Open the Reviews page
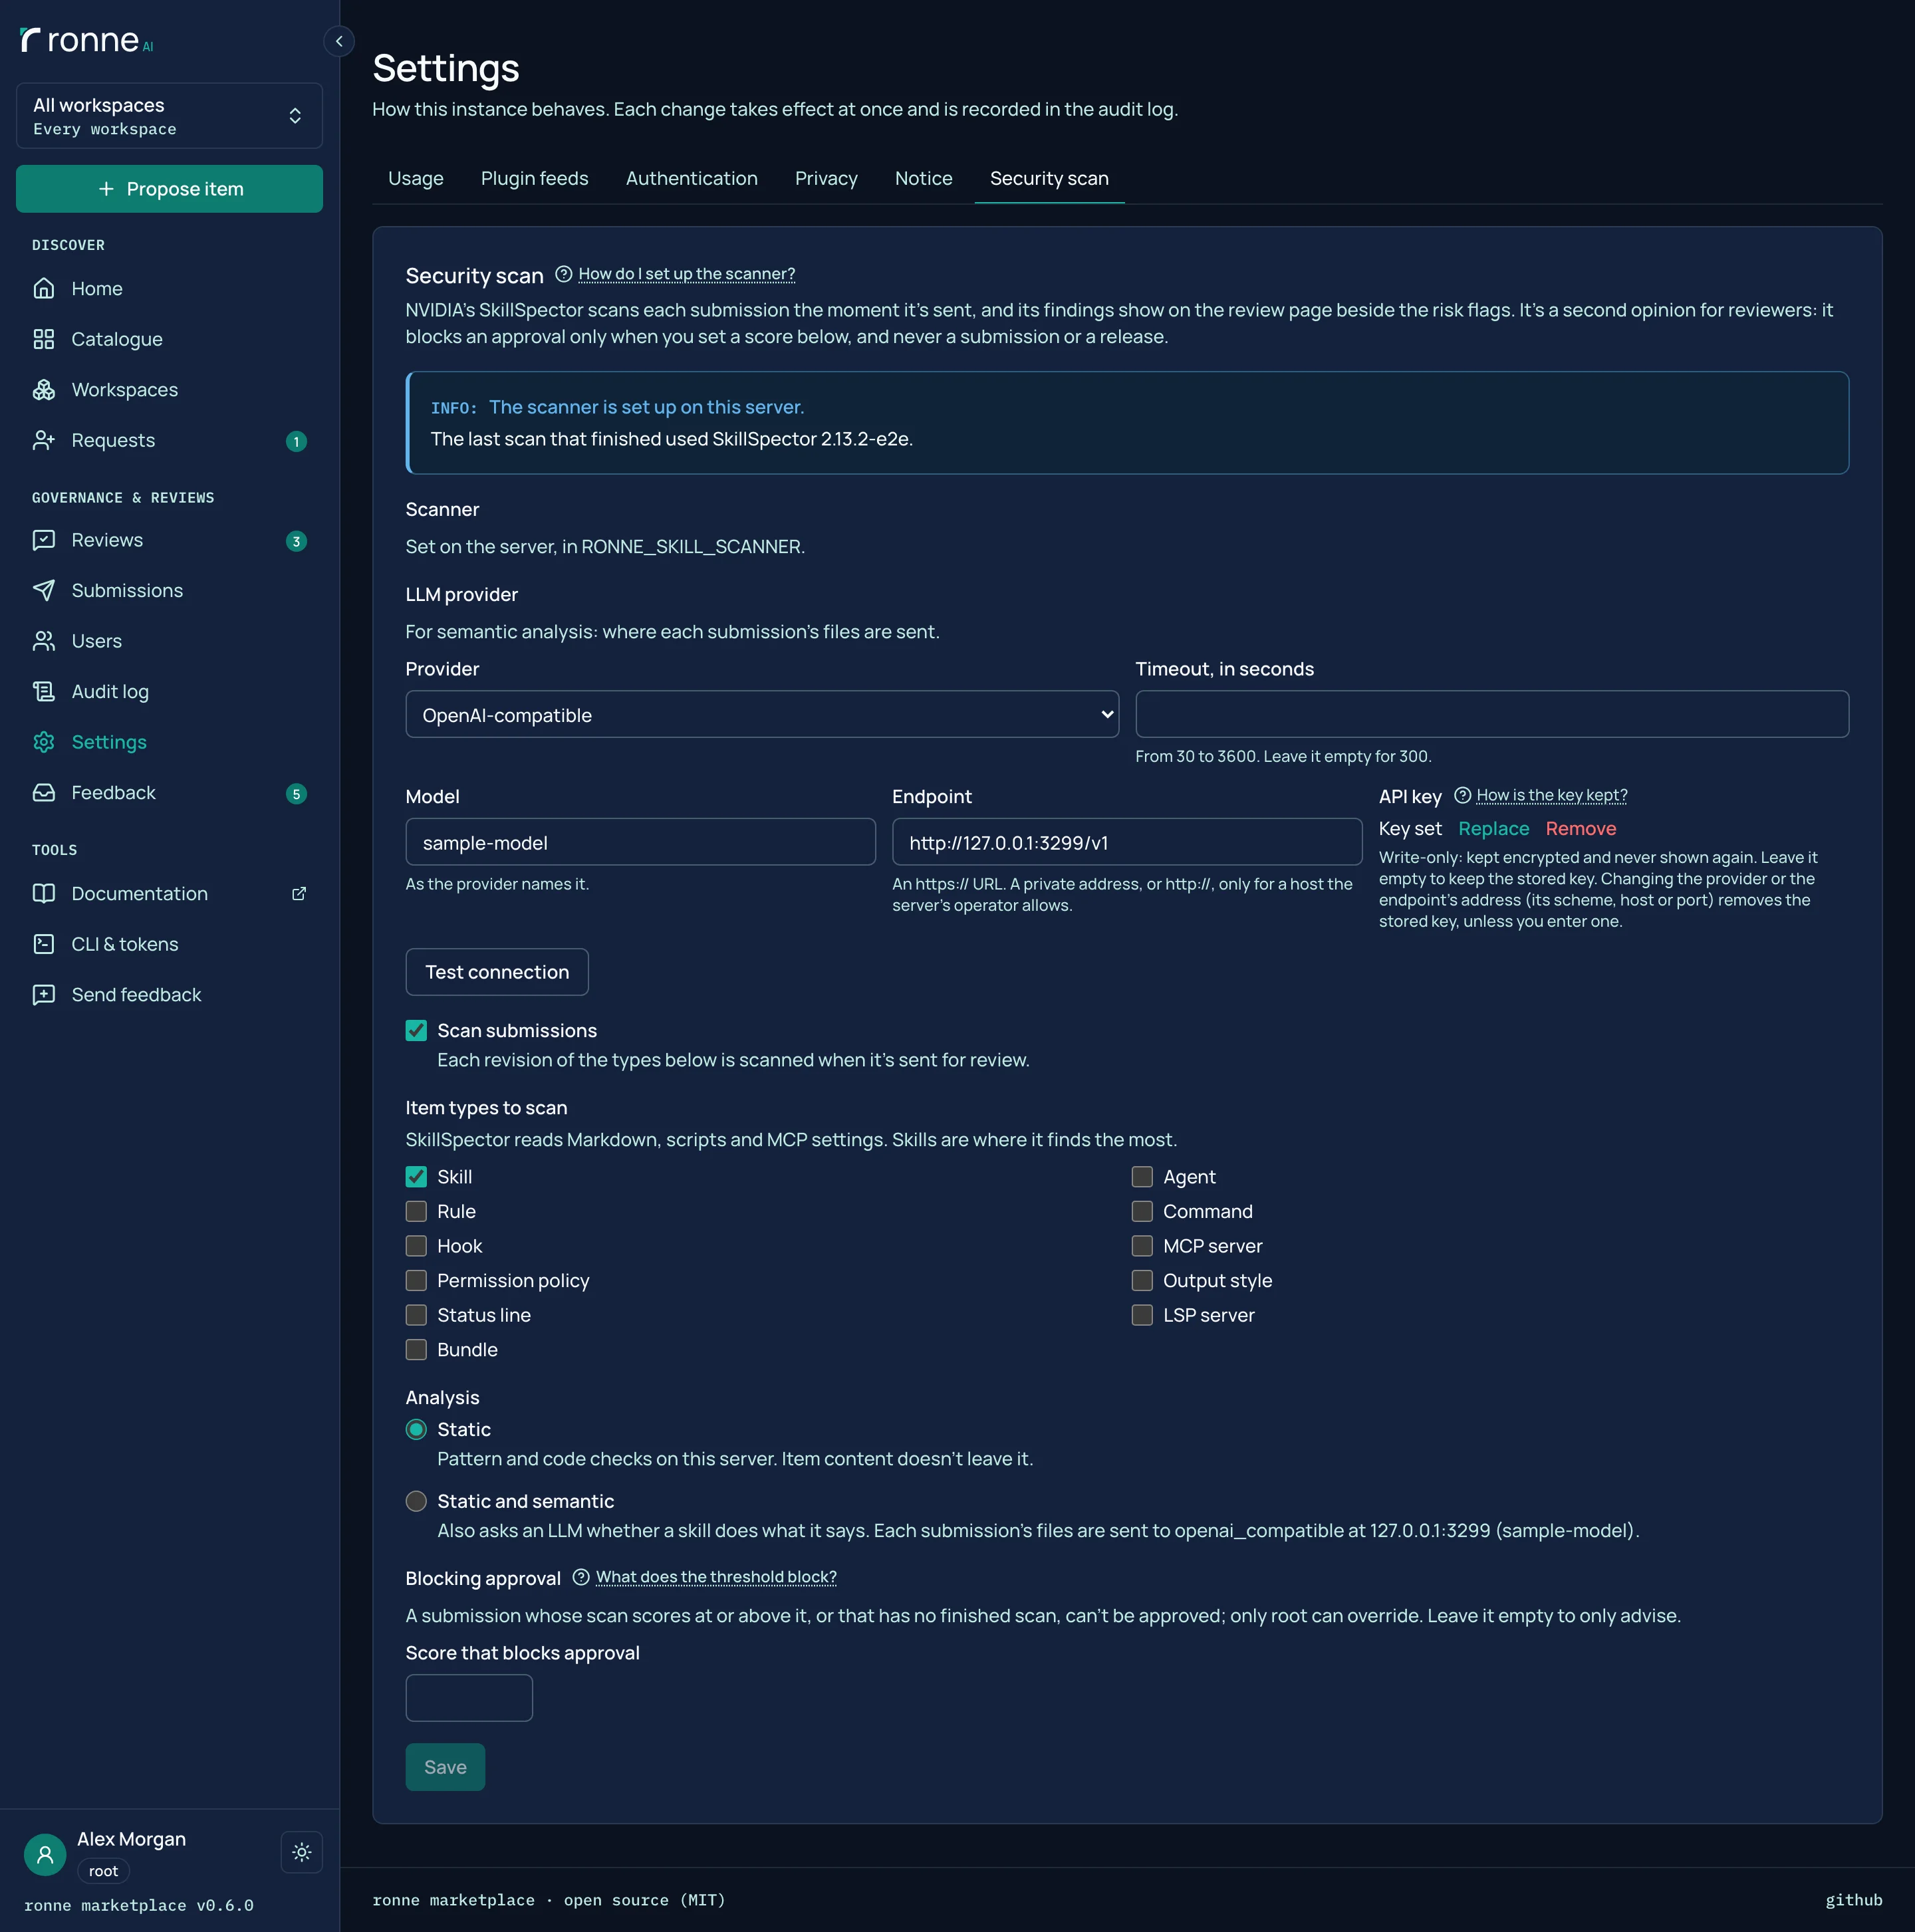This screenshot has height=1932, width=1915. (169, 540)
